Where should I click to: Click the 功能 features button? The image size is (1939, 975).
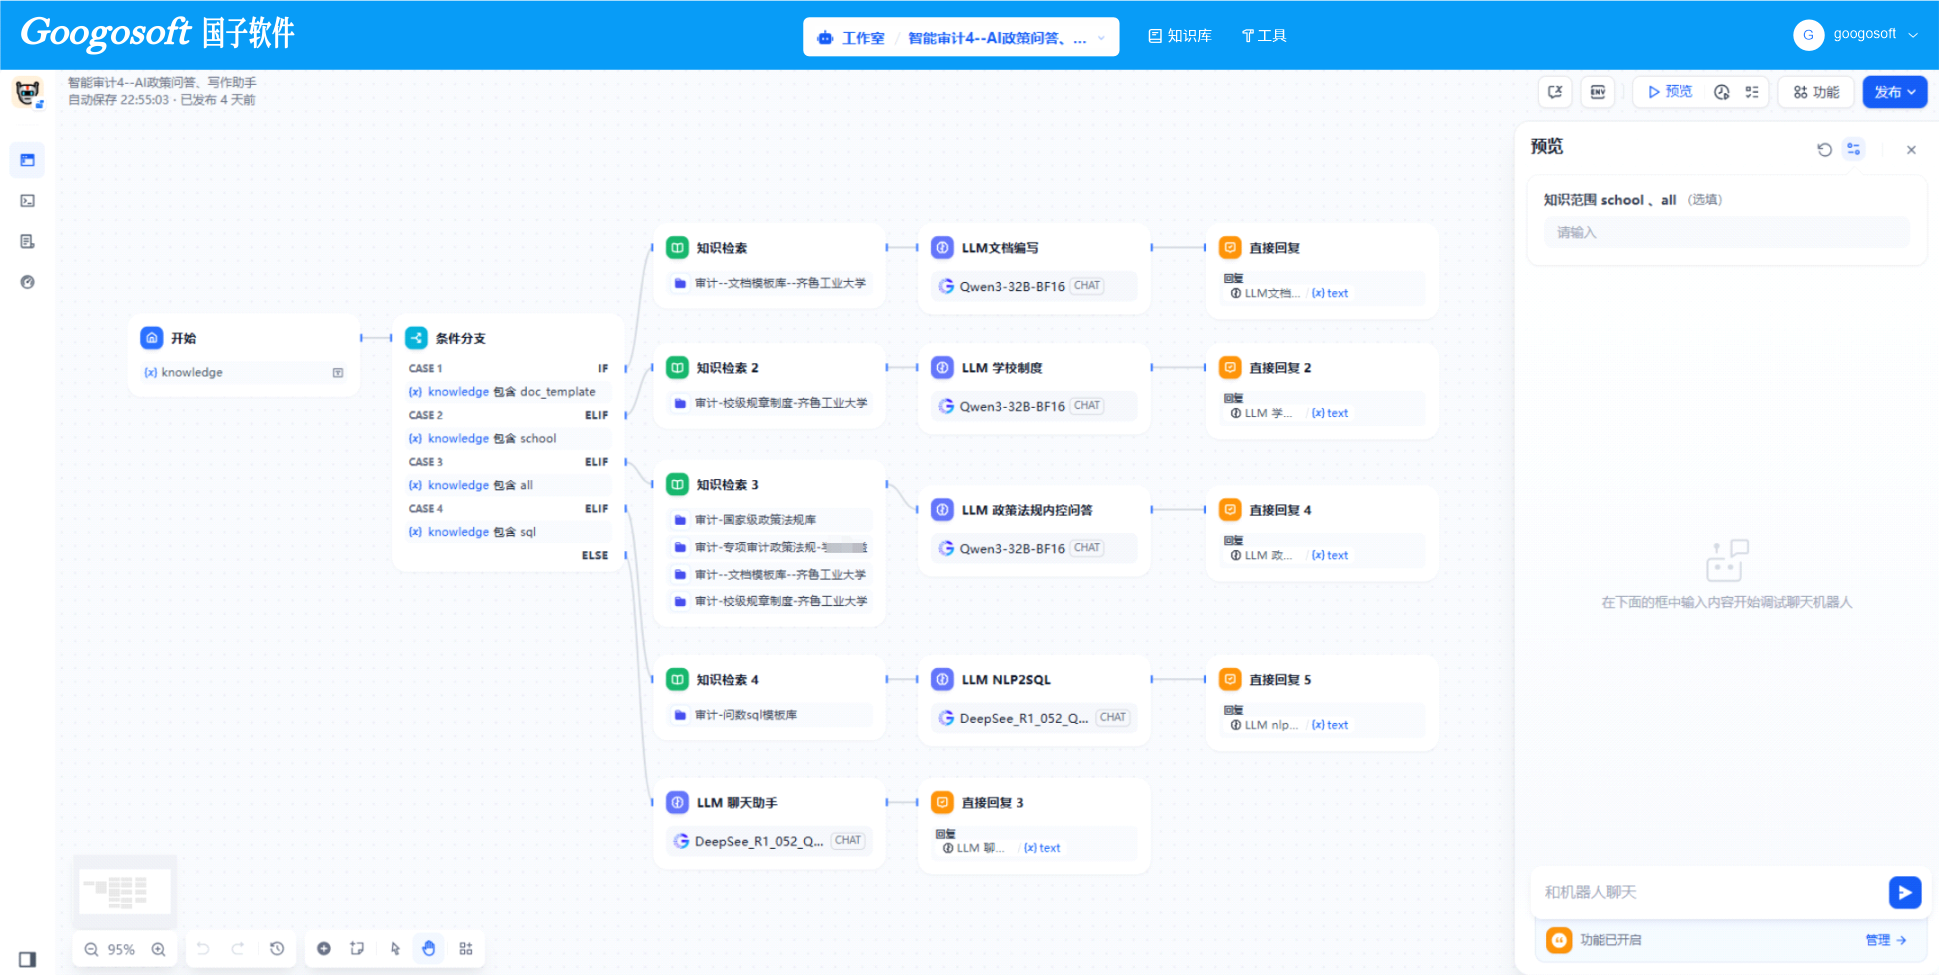tap(1816, 92)
